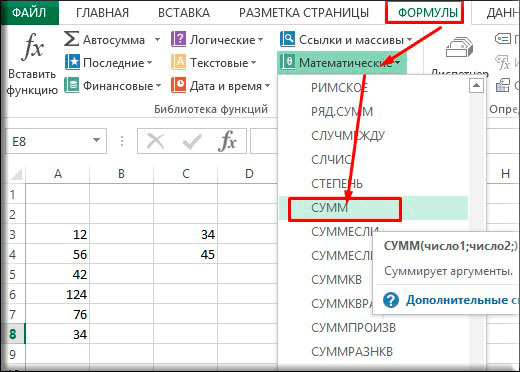520x372 pixels.
Task: Click cell A8 with value 34
Action: coord(58,334)
